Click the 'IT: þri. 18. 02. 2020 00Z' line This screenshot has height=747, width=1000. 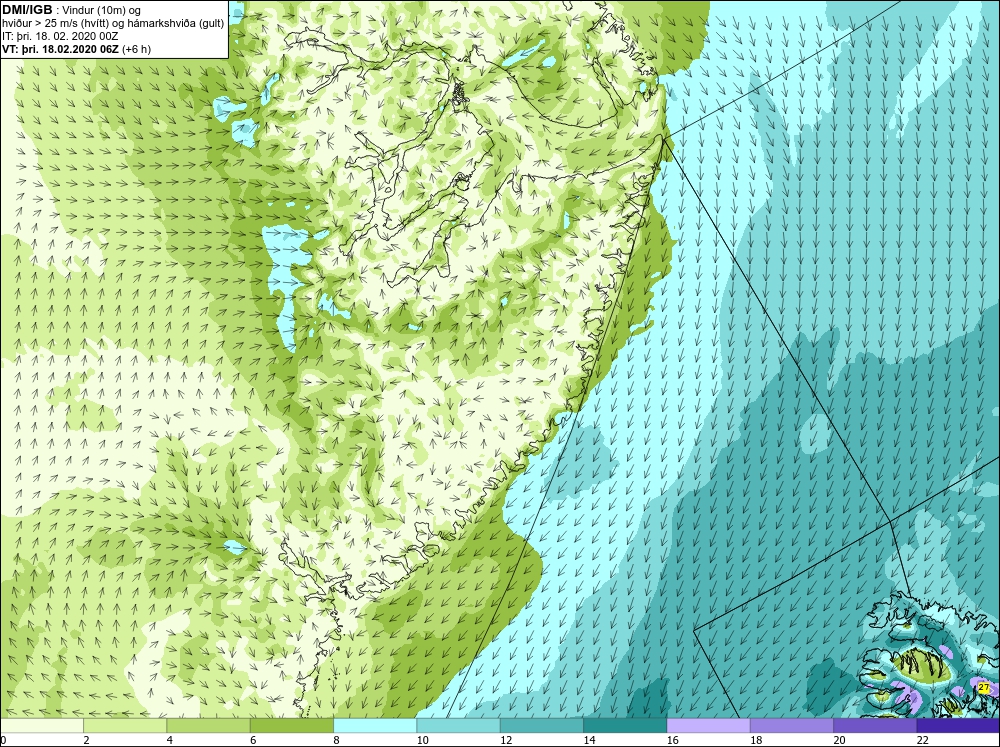point(60,36)
